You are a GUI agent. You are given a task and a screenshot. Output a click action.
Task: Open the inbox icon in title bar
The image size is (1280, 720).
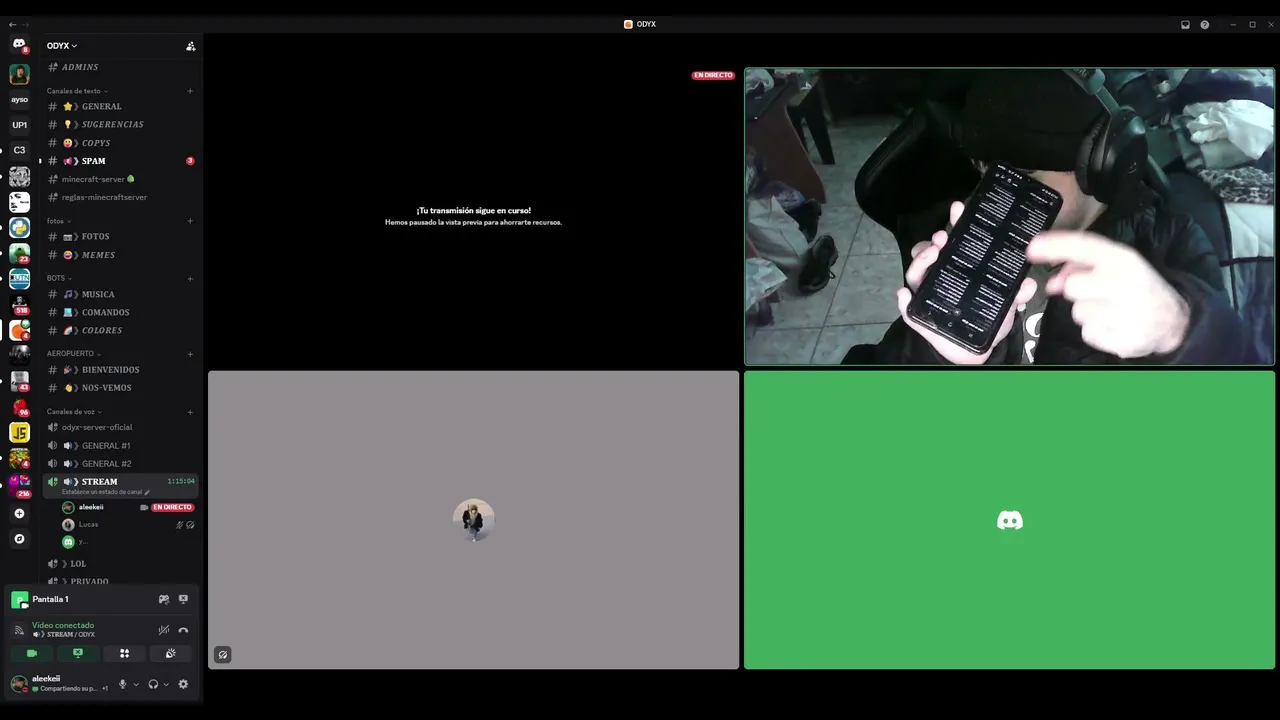click(x=1185, y=24)
